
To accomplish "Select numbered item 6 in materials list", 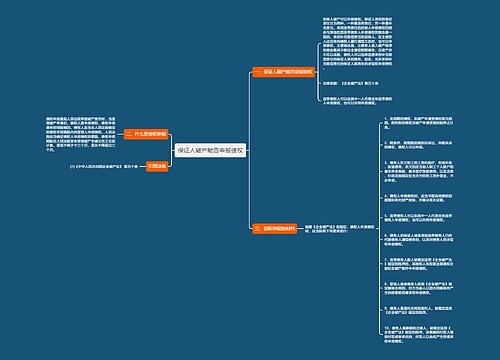I will click(x=418, y=240).
